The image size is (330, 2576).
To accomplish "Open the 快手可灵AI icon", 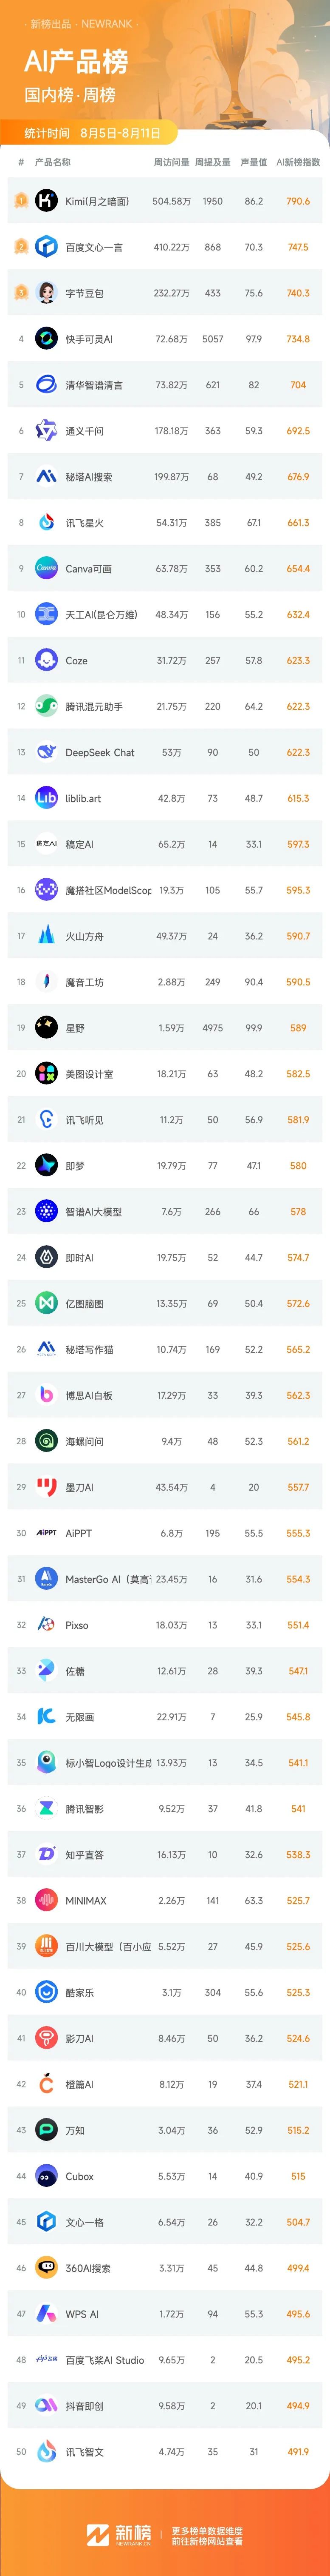I will click(46, 339).
